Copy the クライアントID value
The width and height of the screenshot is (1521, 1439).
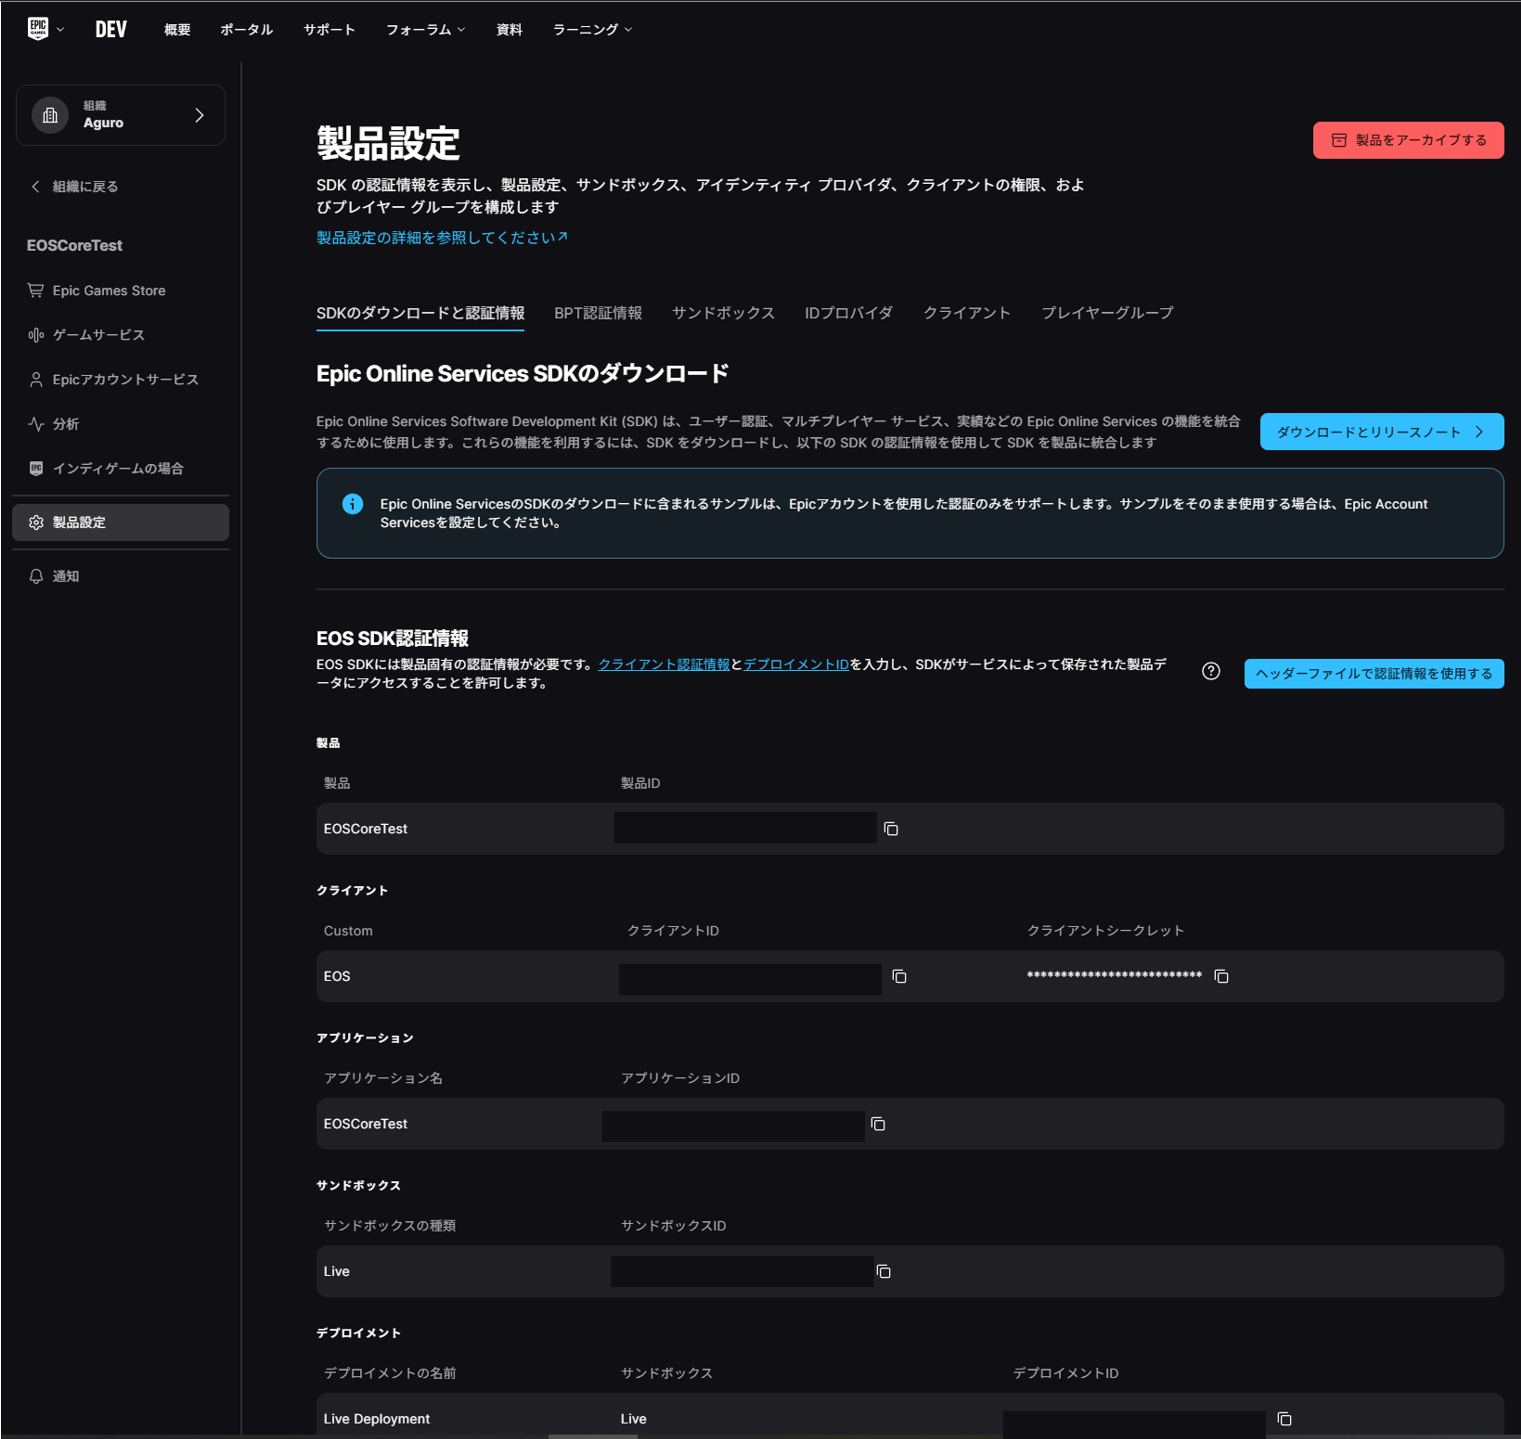899,976
